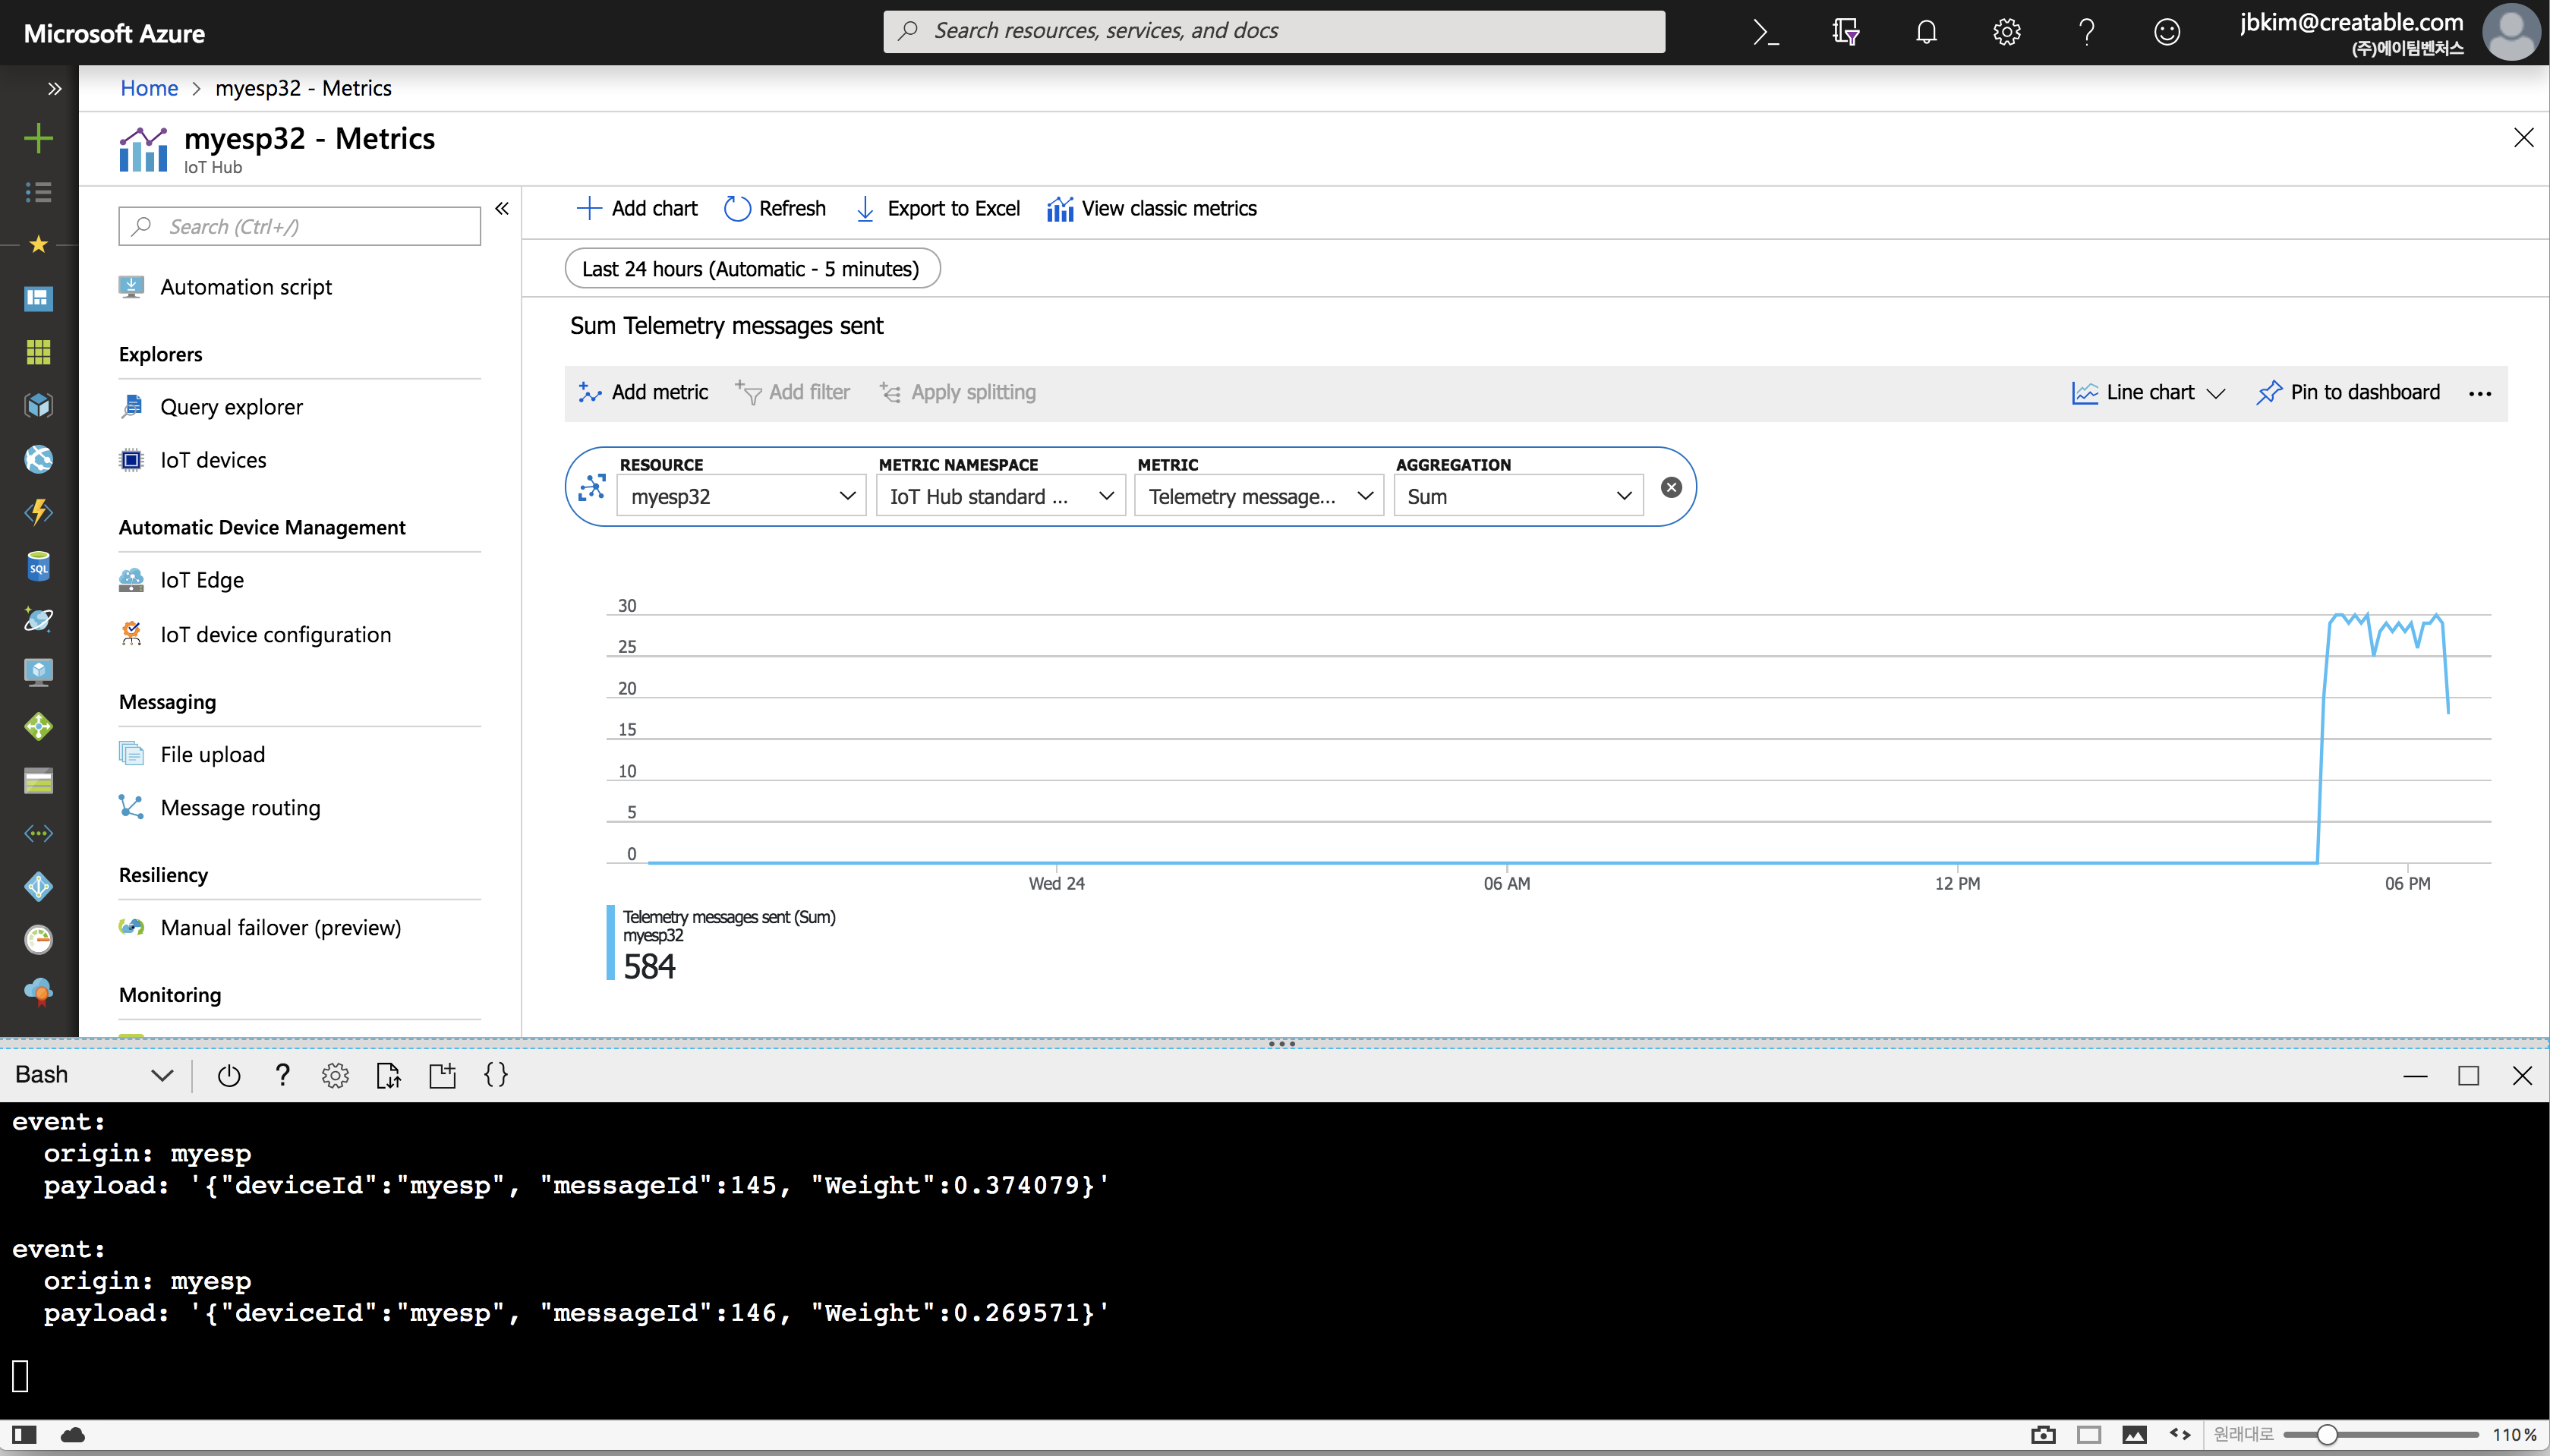Open Dashboard icon in the sidebar
Image resolution: width=2550 pixels, height=1456 pixels.
[x=38, y=298]
